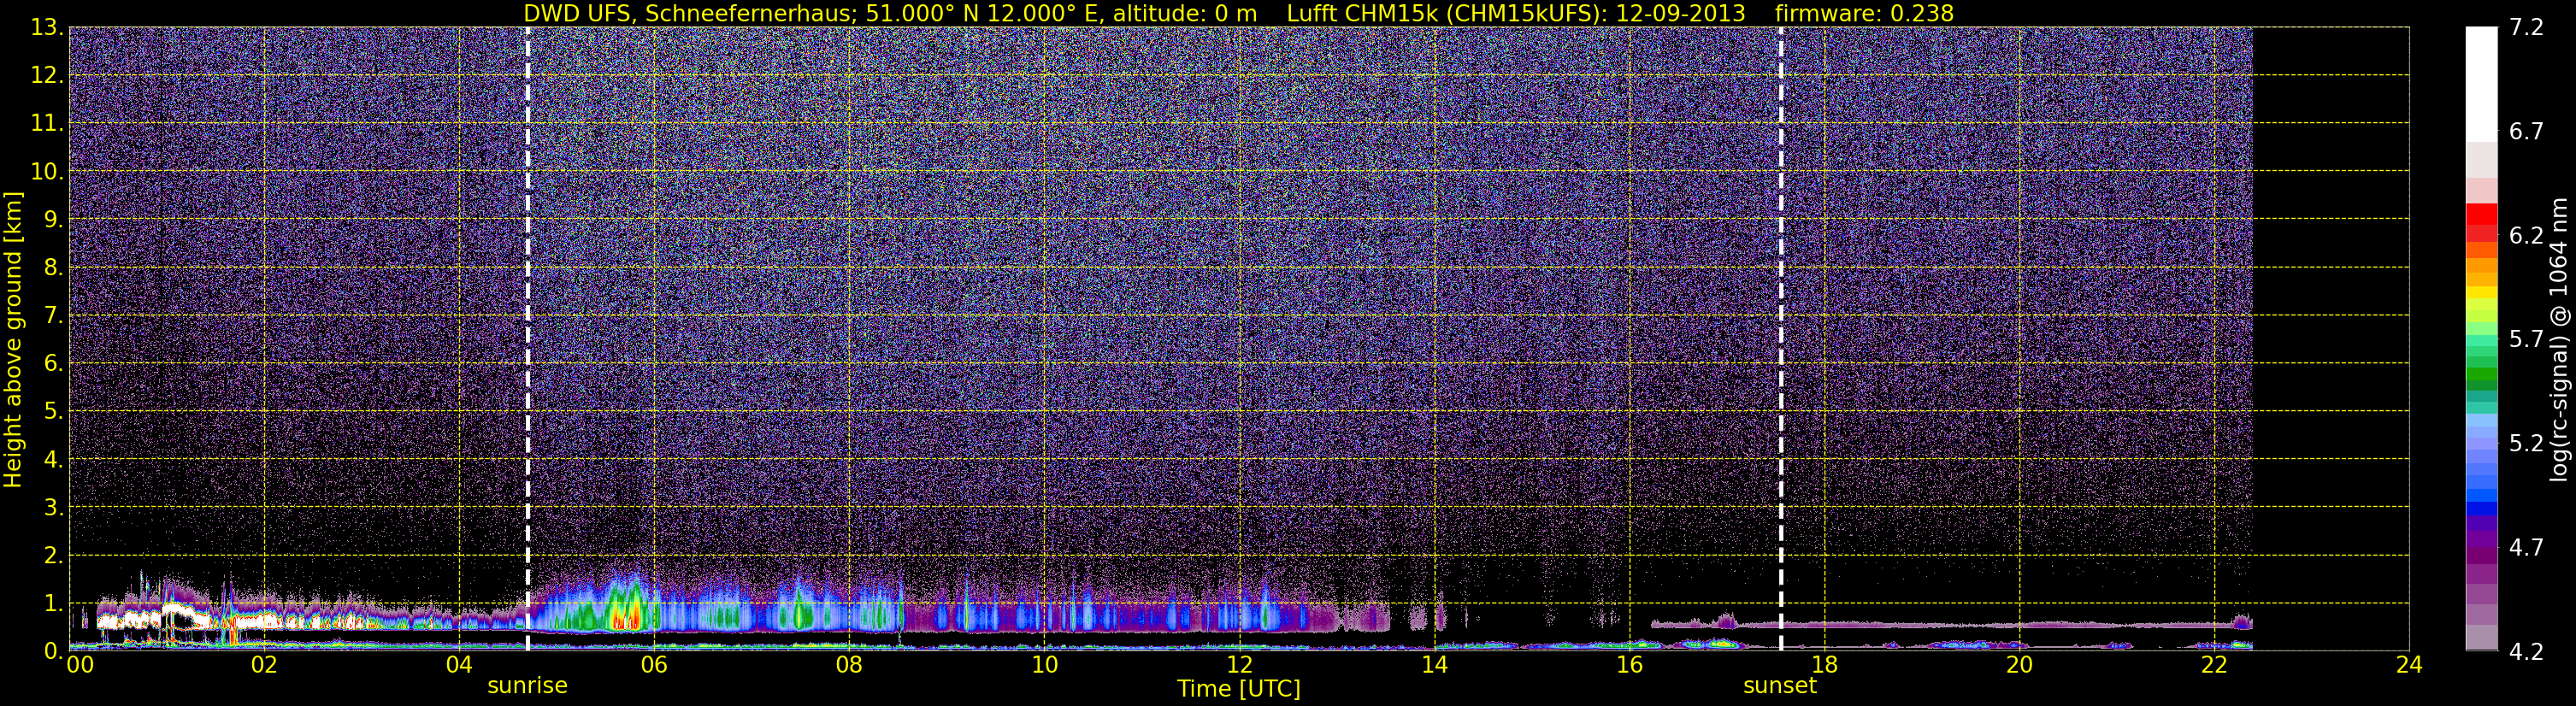Click height axis tick label '6.'
Screen dimensions: 2576x706
point(53,364)
